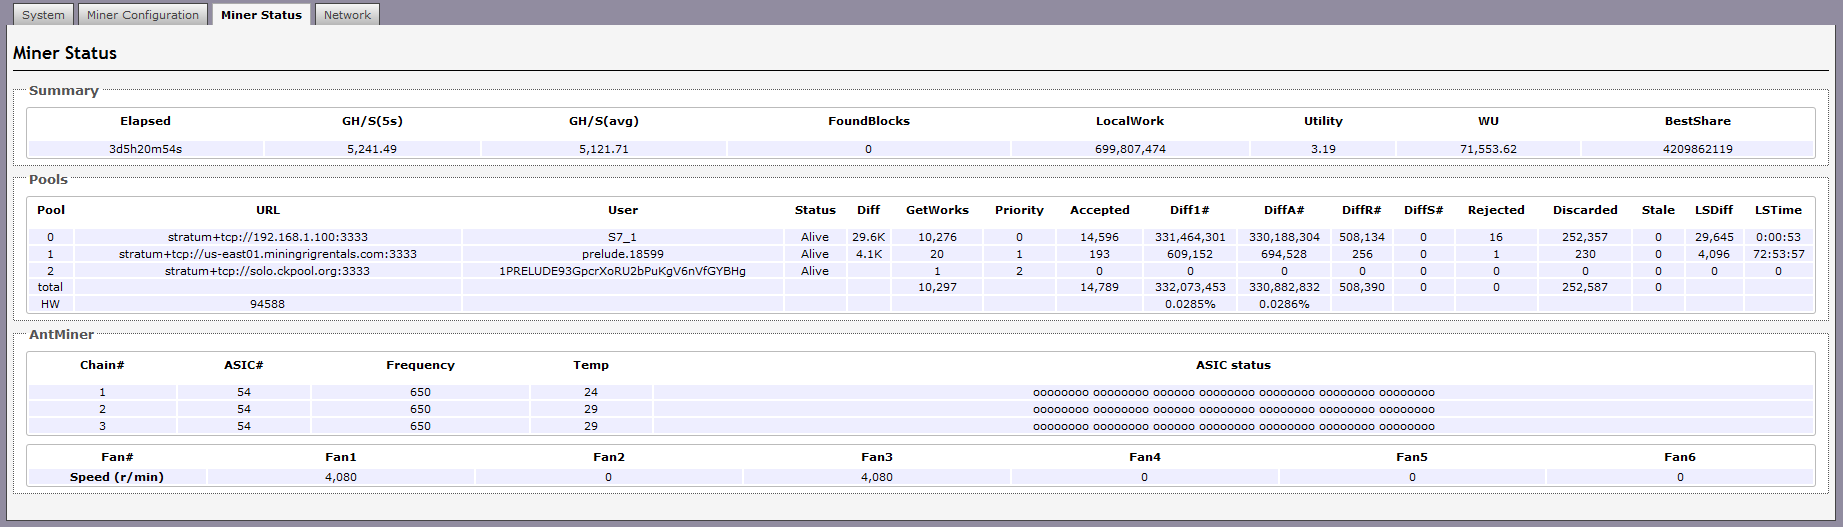Select the WU value 71,553.62
Viewport: 1843px width, 527px height.
click(1488, 149)
